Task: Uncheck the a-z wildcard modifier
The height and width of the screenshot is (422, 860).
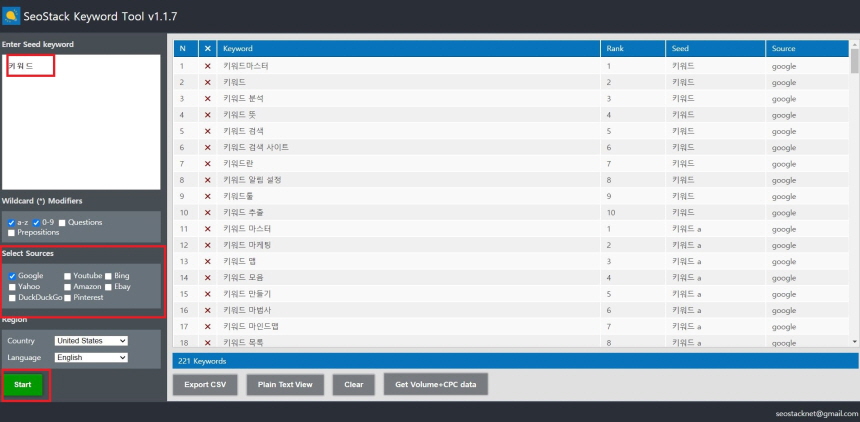Action: coord(11,223)
